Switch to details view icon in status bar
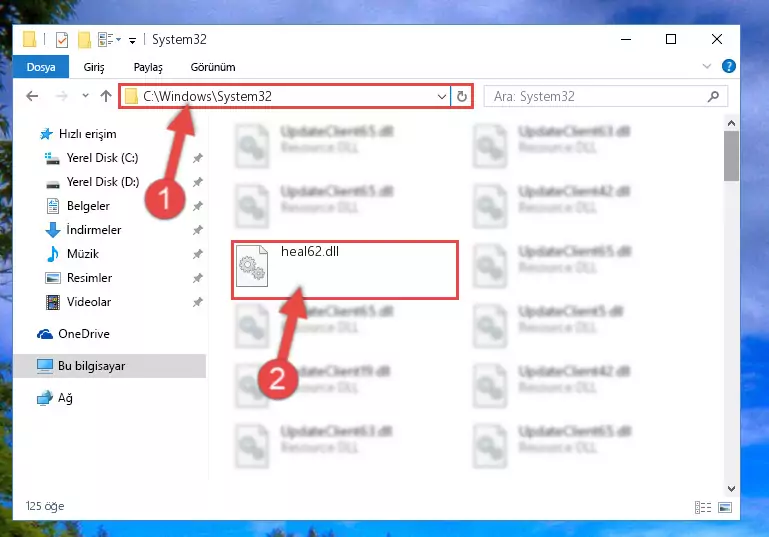 (703, 508)
